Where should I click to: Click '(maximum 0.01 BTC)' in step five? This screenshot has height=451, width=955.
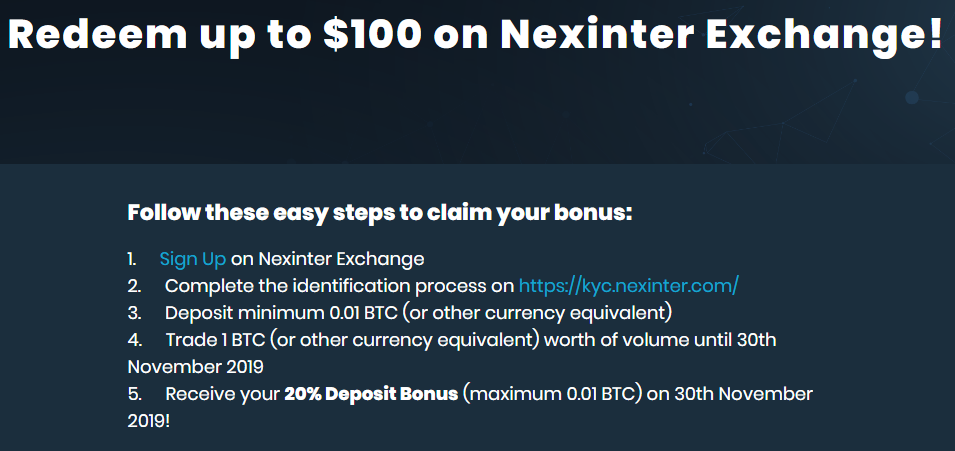(x=552, y=394)
